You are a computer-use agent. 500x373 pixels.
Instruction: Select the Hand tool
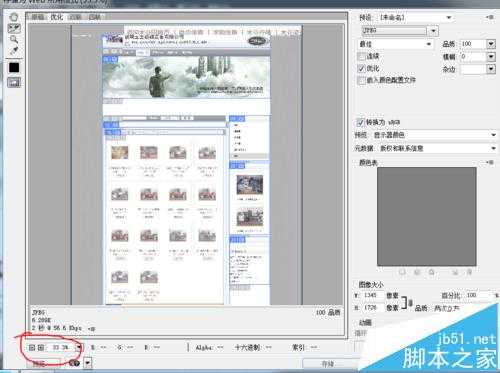click(14, 17)
